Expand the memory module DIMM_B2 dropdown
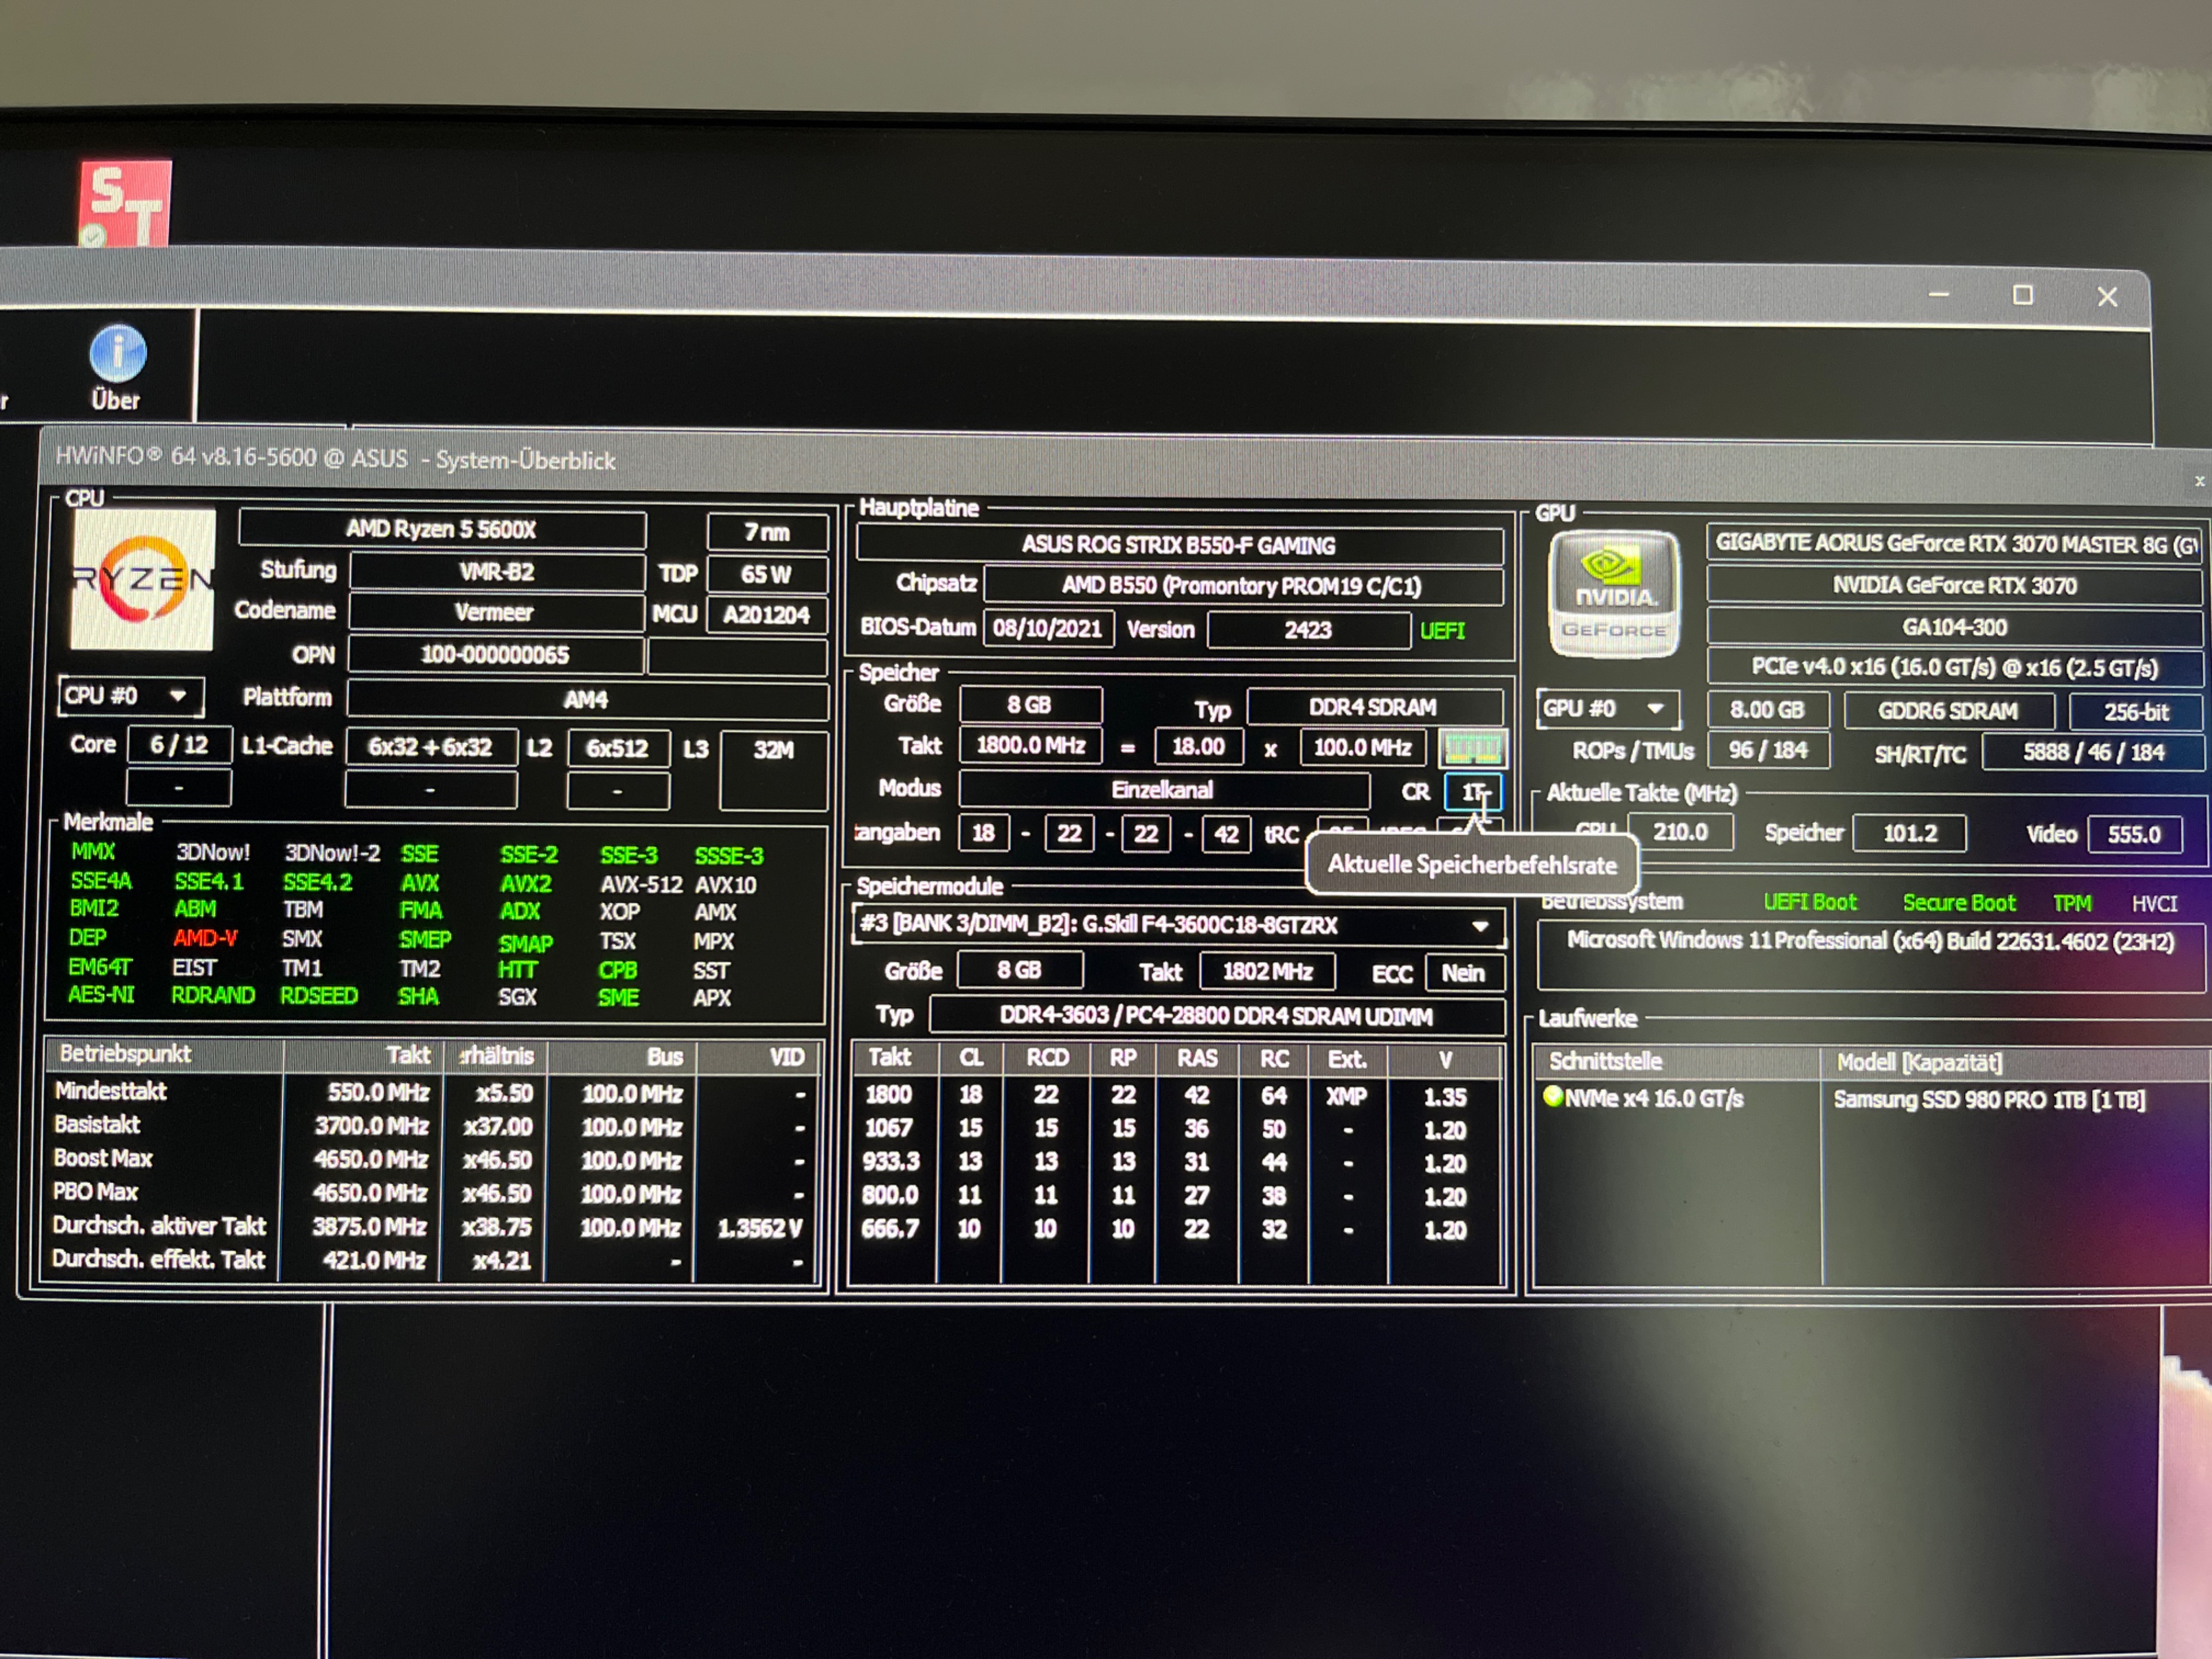 (x=1479, y=926)
